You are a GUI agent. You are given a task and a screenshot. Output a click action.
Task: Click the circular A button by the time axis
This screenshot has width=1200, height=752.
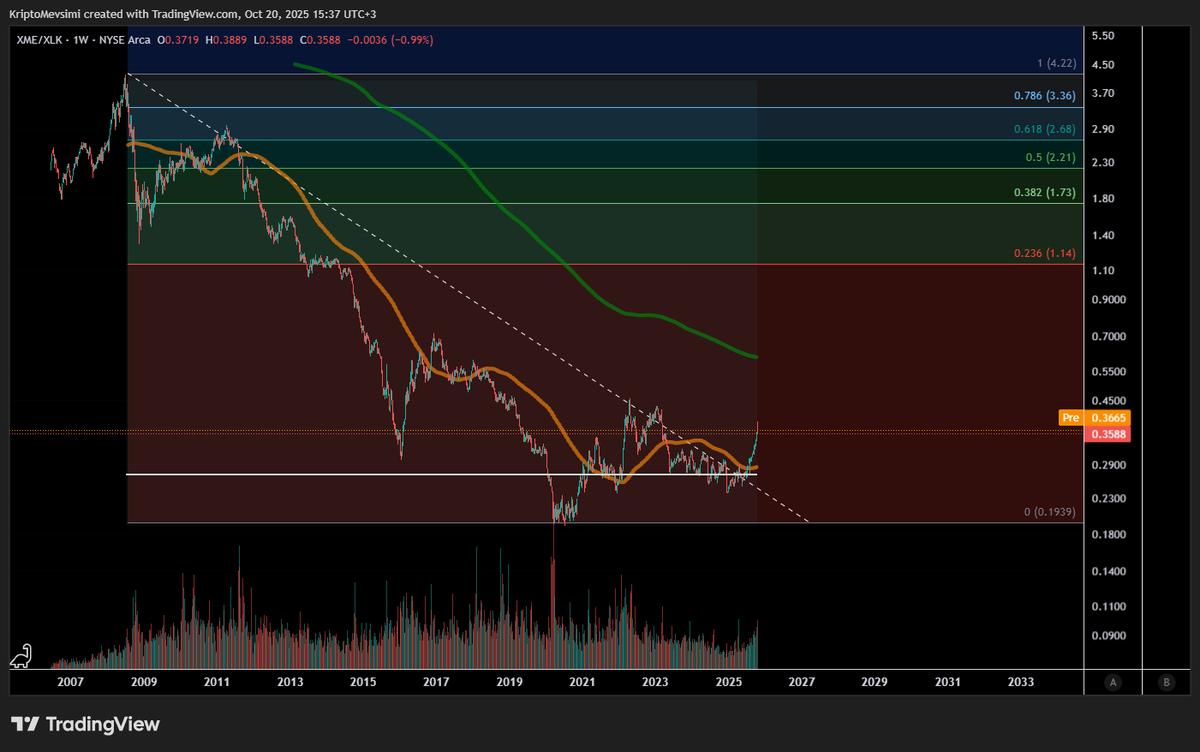click(x=1112, y=682)
